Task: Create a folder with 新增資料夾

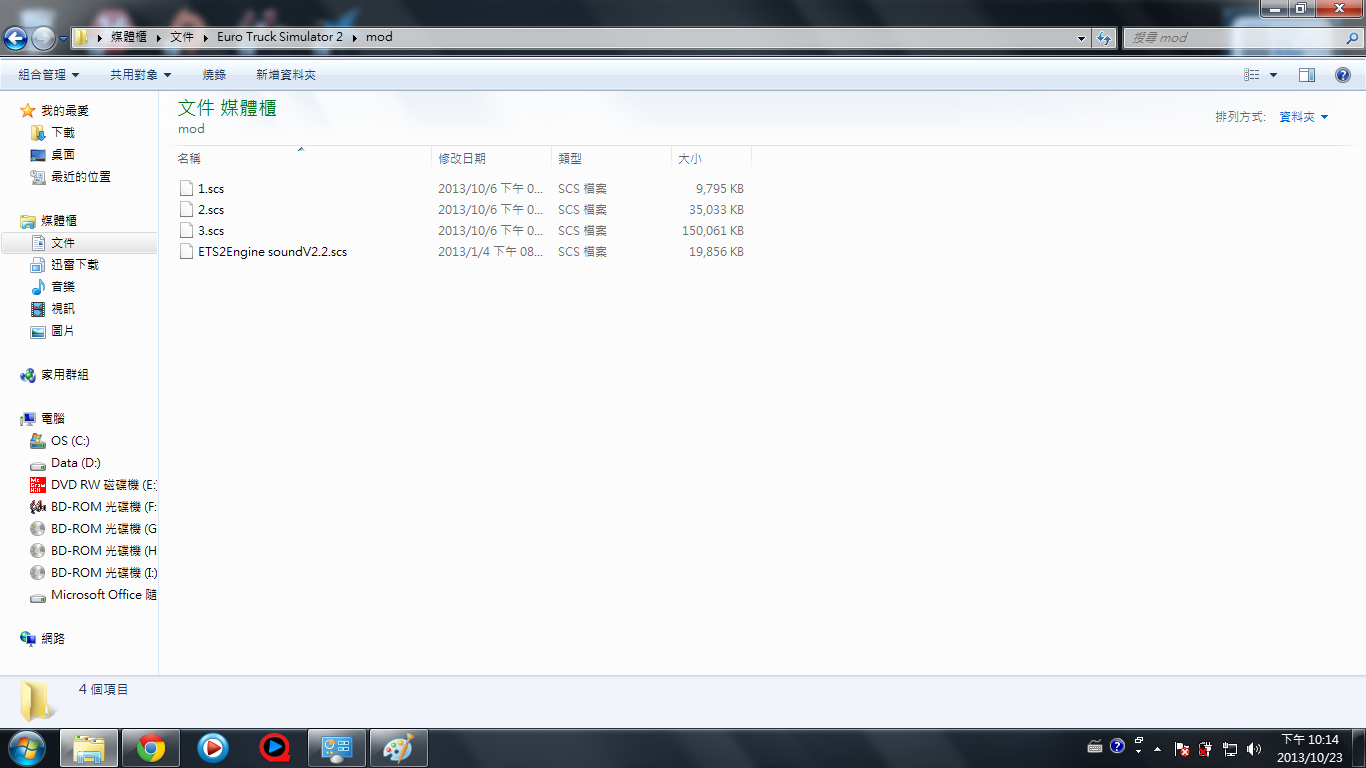Action: point(286,75)
